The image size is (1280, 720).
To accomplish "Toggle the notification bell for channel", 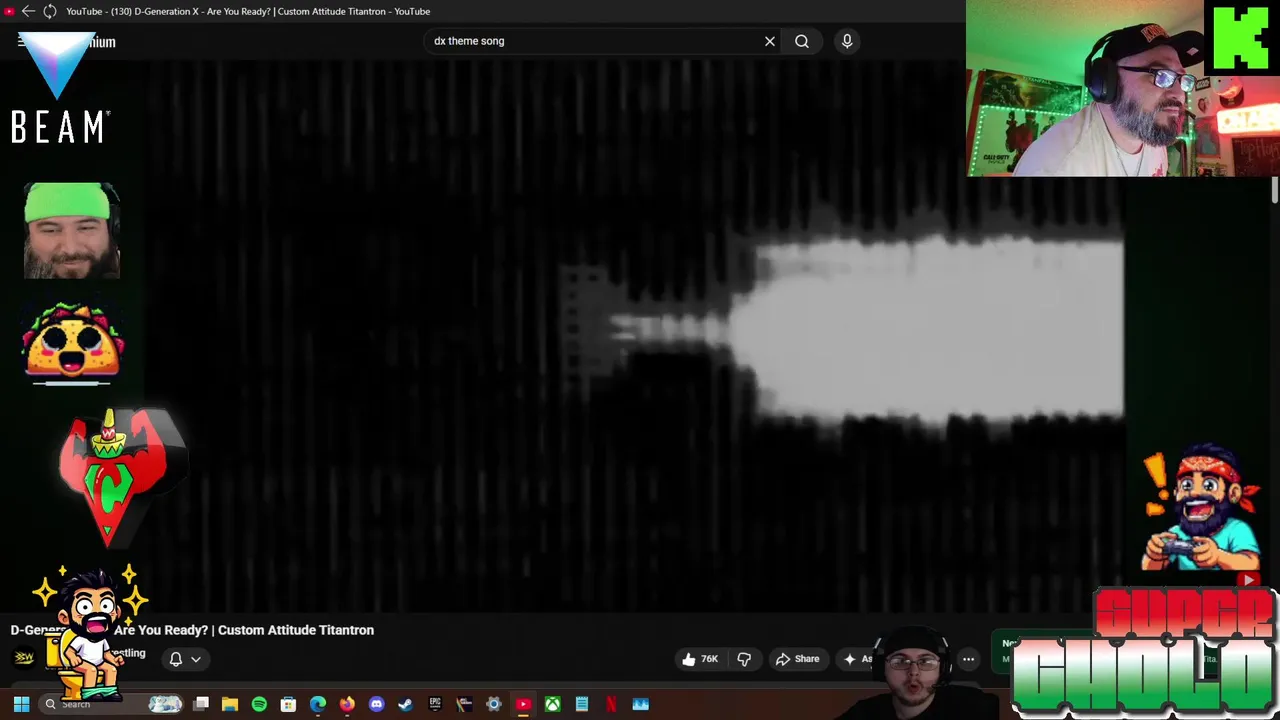I will click(176, 659).
